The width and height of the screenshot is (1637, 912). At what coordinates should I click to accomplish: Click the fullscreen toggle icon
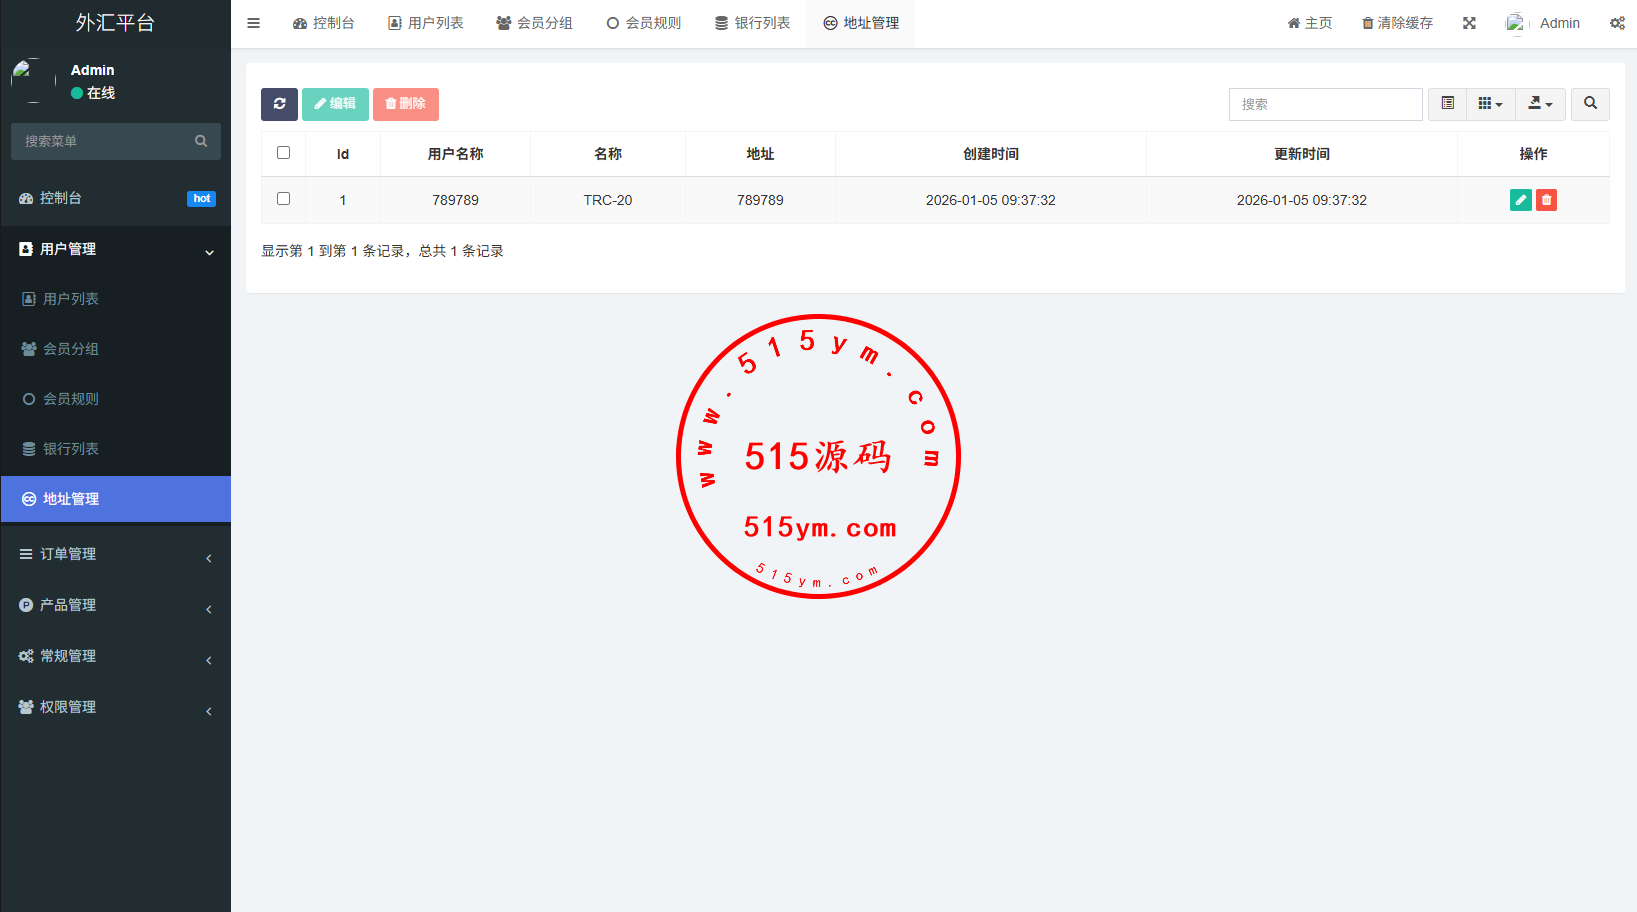pos(1469,23)
